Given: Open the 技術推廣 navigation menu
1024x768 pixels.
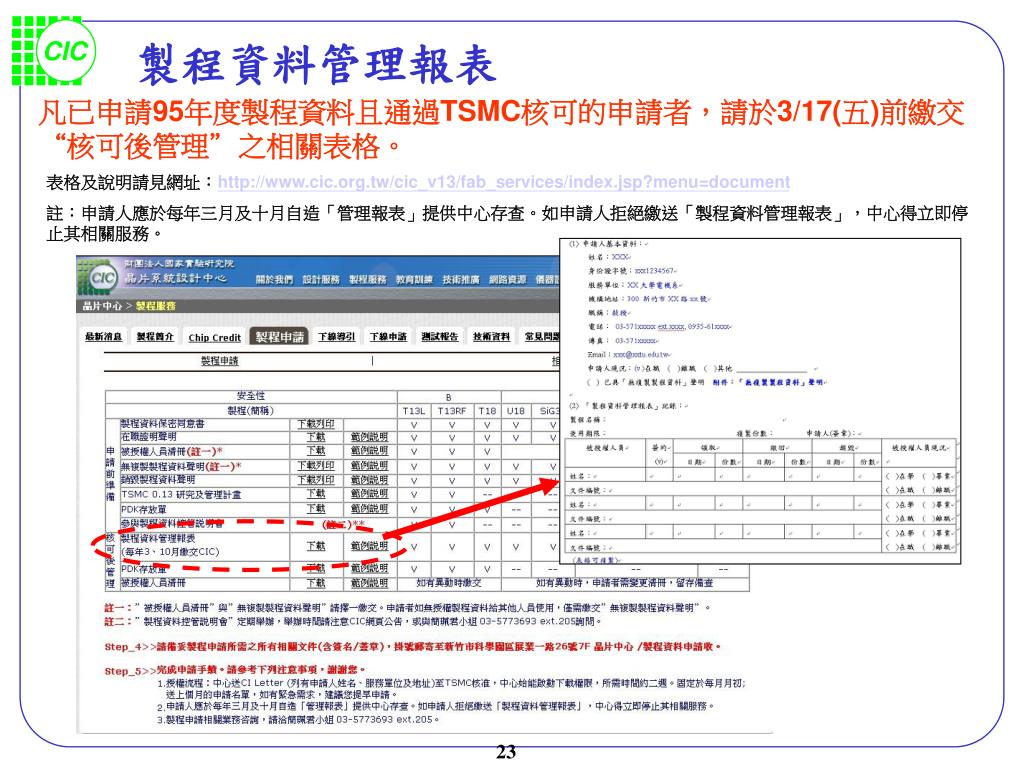Looking at the screenshot, I should click(461, 280).
